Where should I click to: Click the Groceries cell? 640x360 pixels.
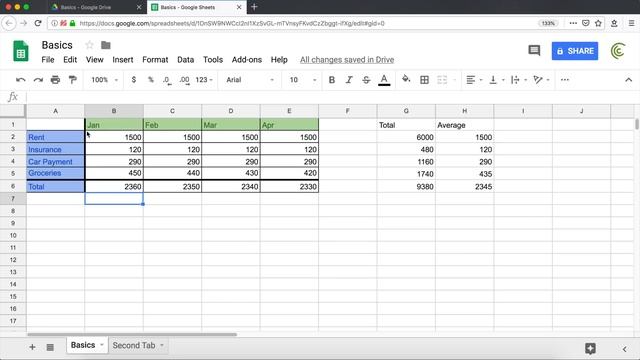[x=56, y=173]
